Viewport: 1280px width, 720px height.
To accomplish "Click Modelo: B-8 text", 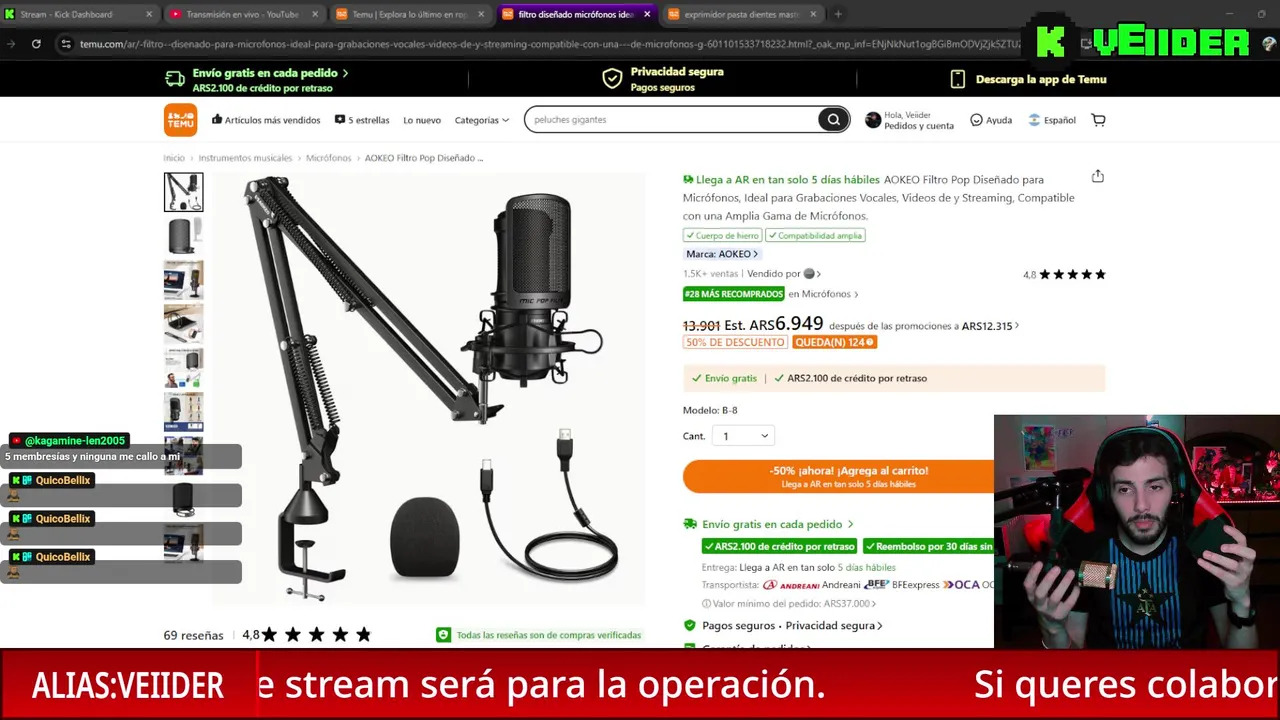I will (x=710, y=410).
